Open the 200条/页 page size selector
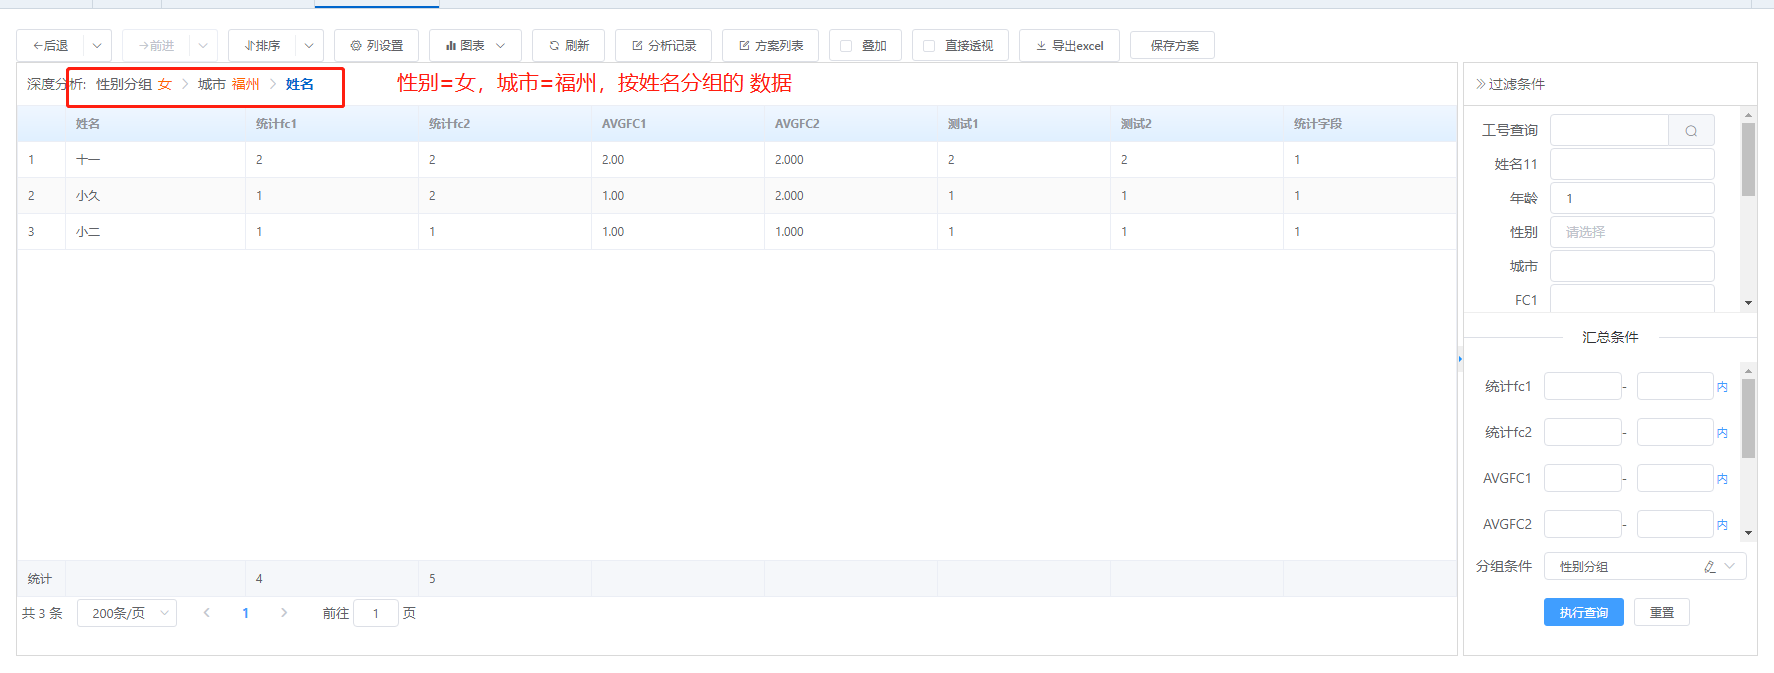This screenshot has height=673, width=1774. coord(127,613)
